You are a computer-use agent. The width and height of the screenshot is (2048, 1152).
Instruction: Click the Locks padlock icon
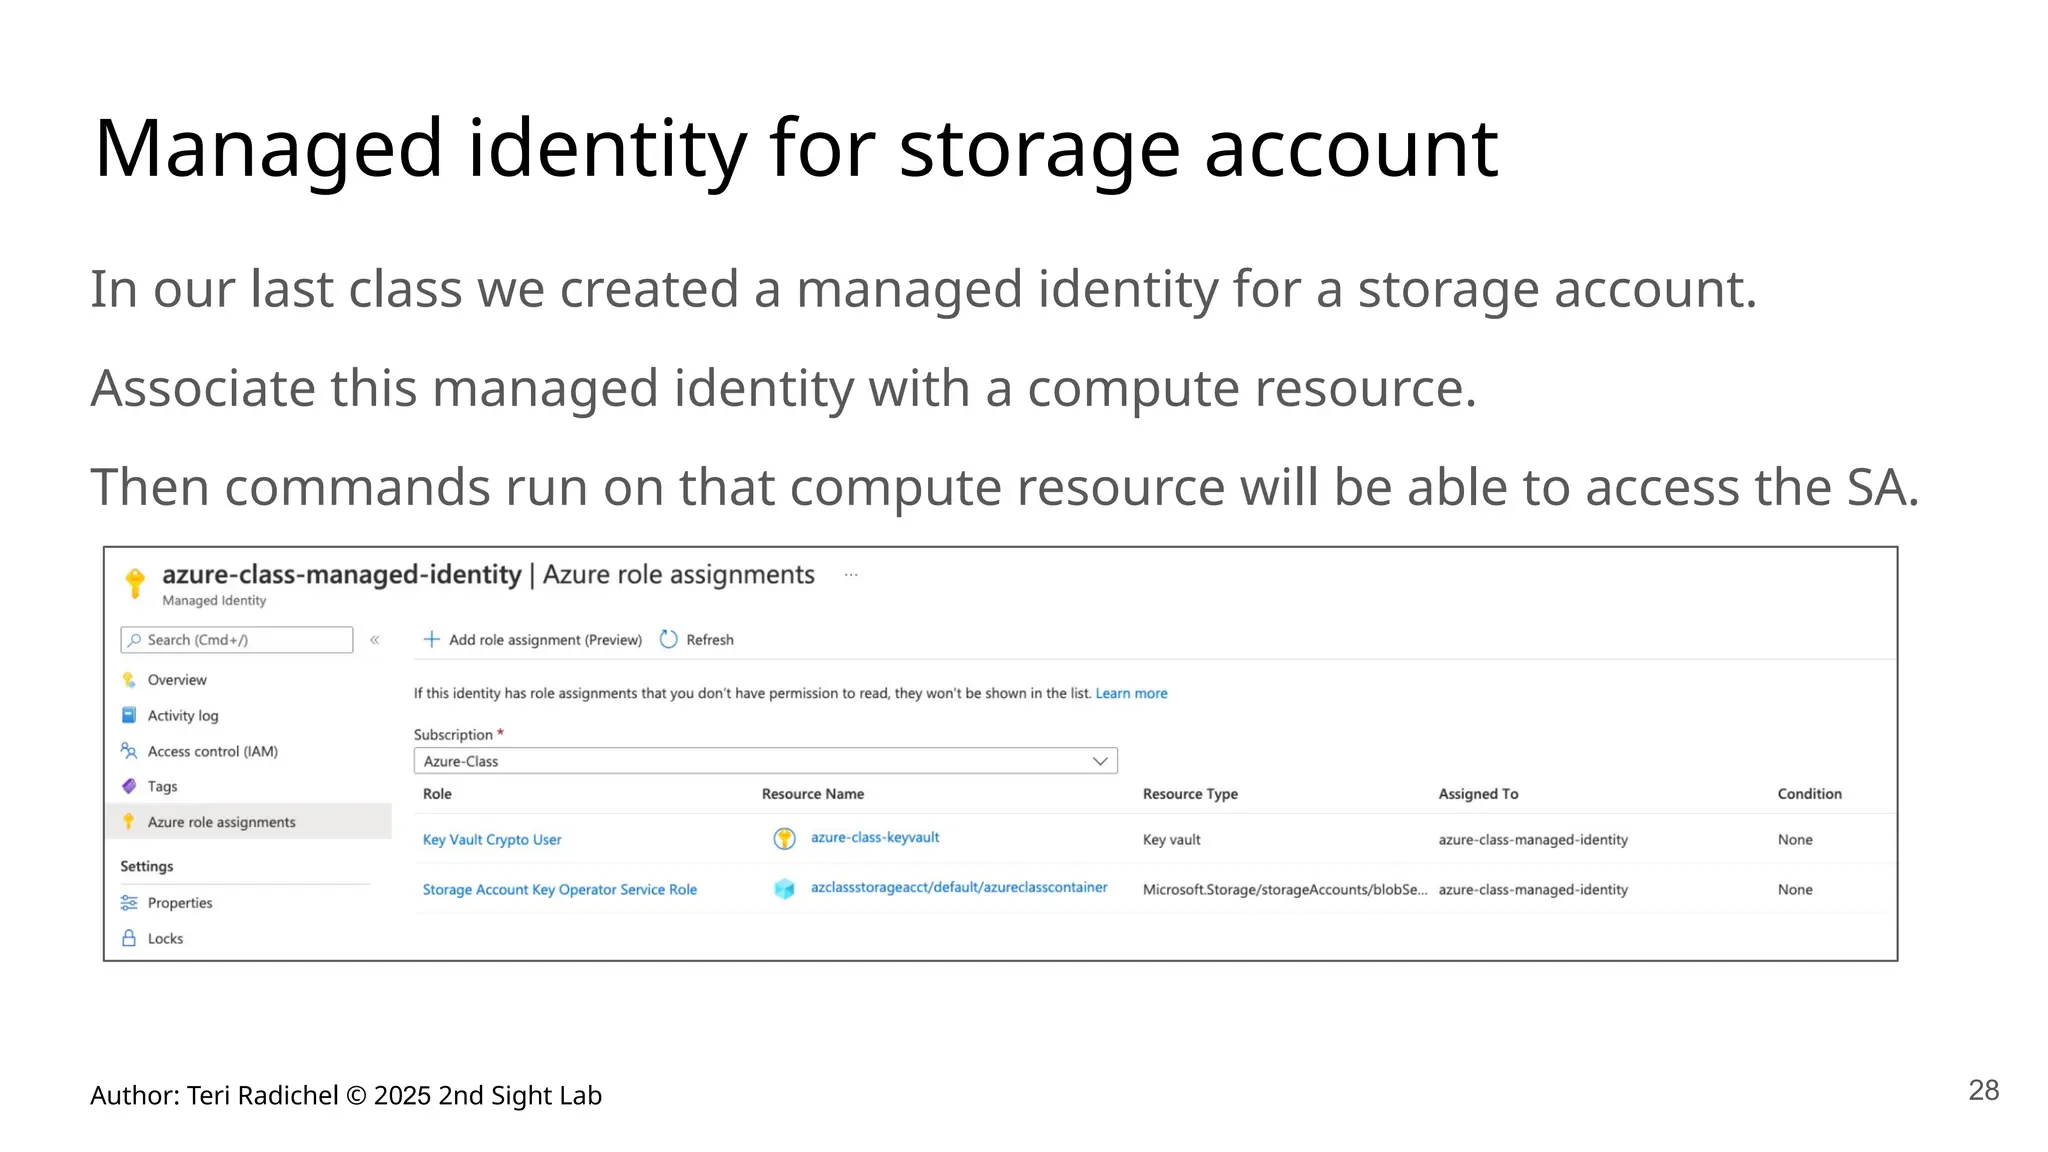point(129,938)
